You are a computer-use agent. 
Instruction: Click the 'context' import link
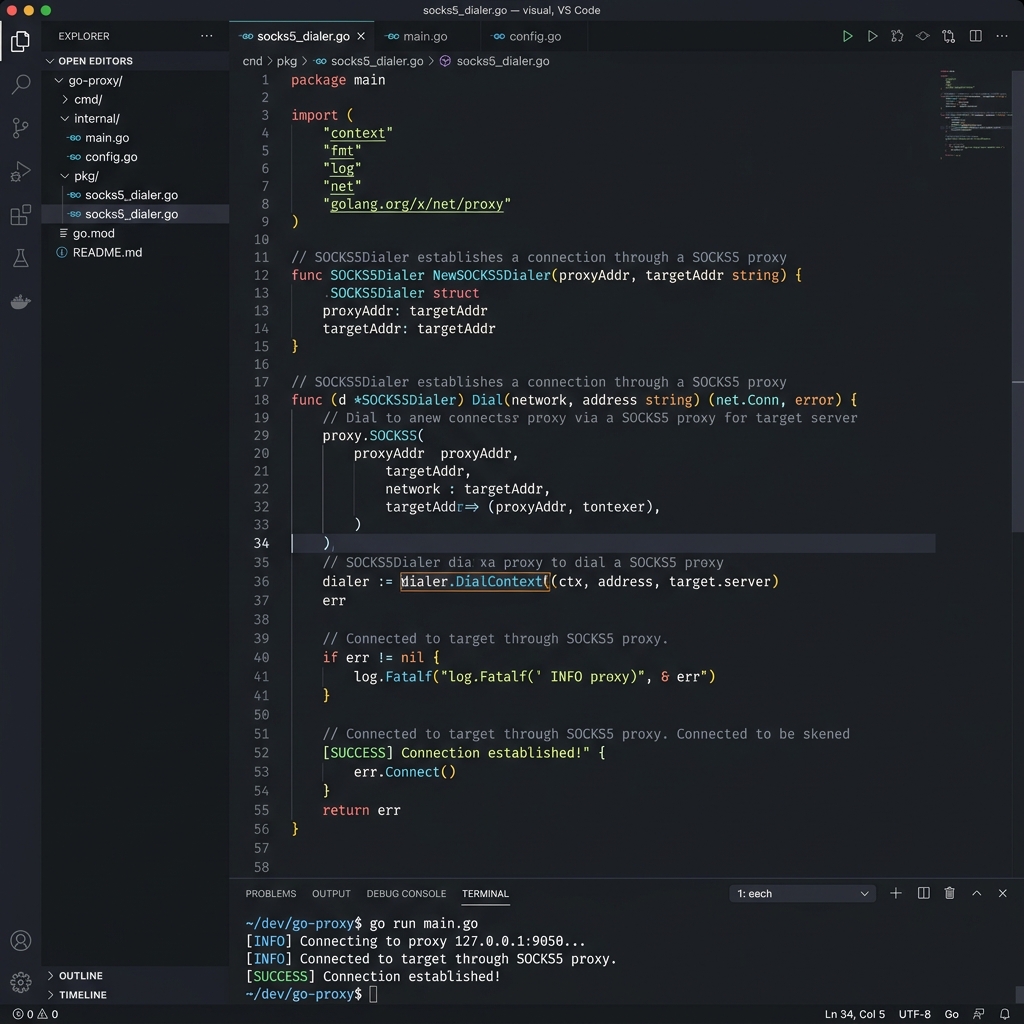click(x=358, y=133)
